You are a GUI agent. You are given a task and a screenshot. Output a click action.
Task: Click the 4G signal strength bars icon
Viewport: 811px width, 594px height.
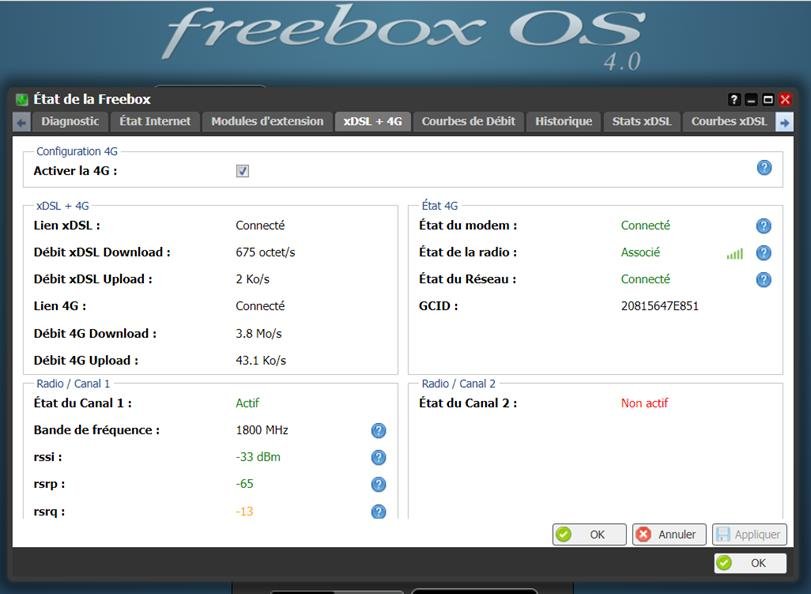(734, 254)
